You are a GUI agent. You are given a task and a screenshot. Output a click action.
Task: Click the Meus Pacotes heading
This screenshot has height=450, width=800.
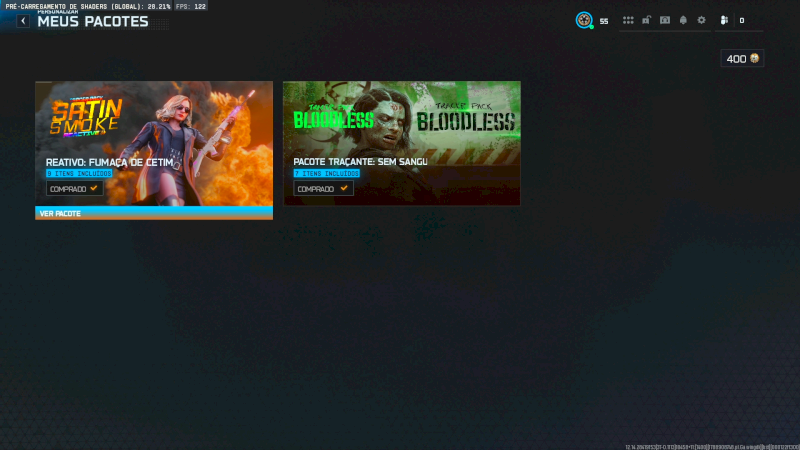point(93,21)
